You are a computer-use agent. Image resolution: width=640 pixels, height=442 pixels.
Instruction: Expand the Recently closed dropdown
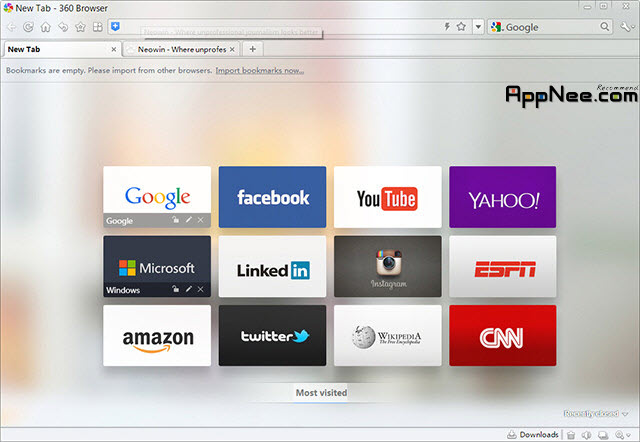596,413
